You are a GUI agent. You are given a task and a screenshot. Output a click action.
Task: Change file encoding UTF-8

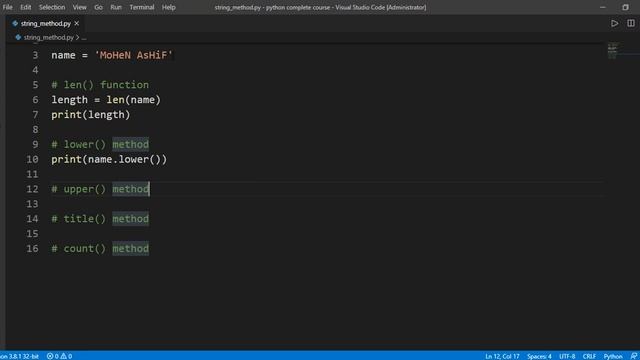[567, 356]
